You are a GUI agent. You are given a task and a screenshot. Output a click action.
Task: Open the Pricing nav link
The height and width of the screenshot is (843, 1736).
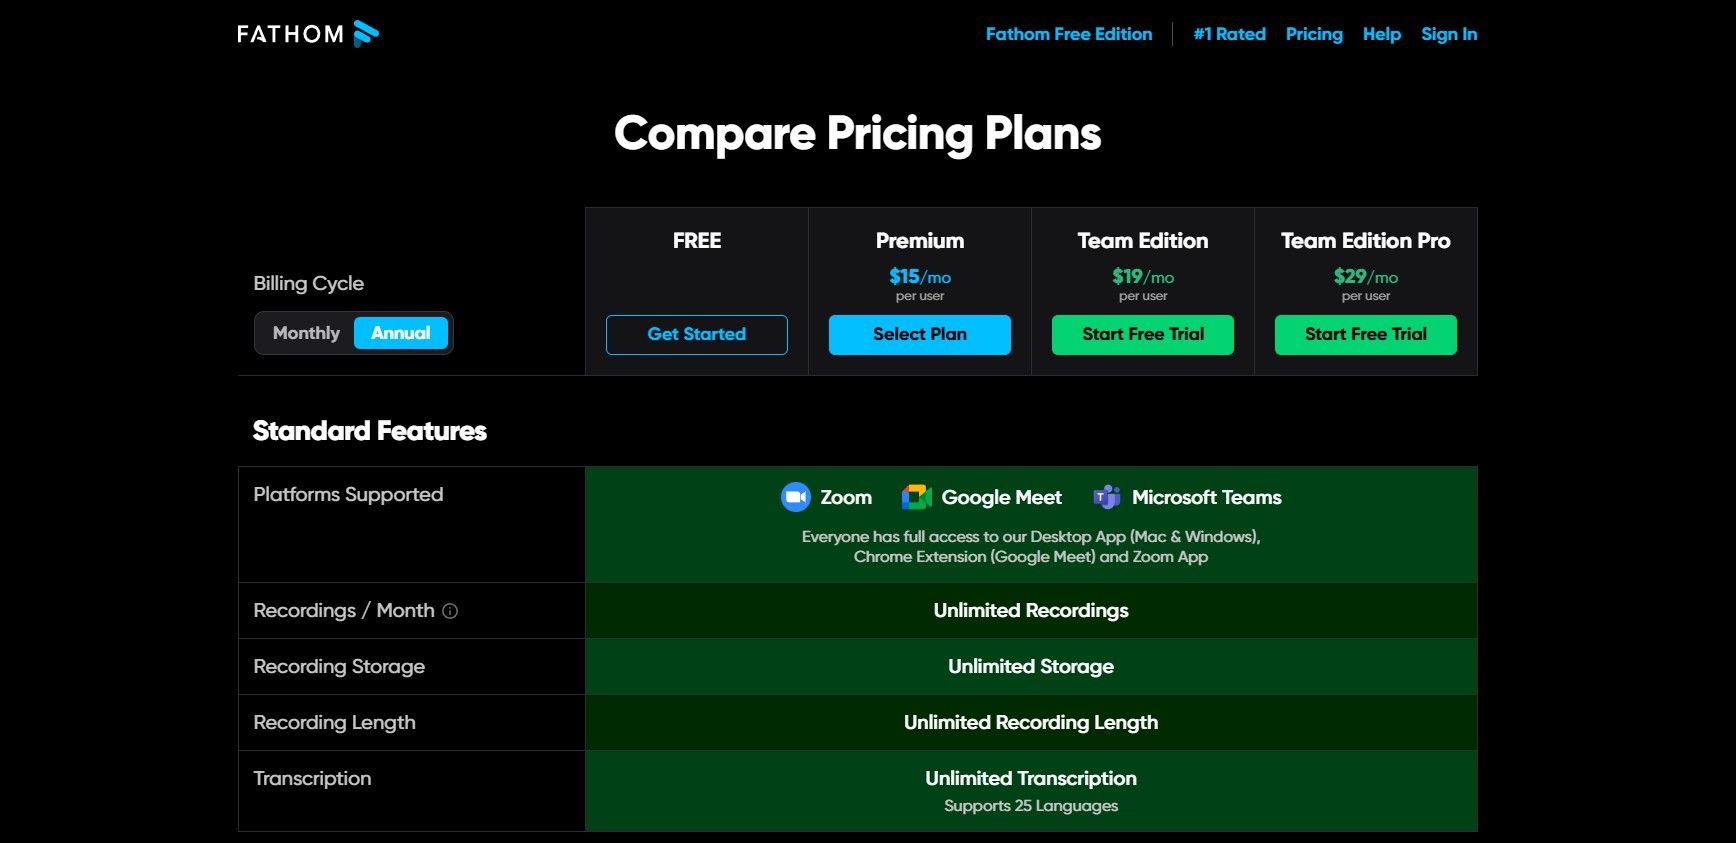click(x=1314, y=34)
